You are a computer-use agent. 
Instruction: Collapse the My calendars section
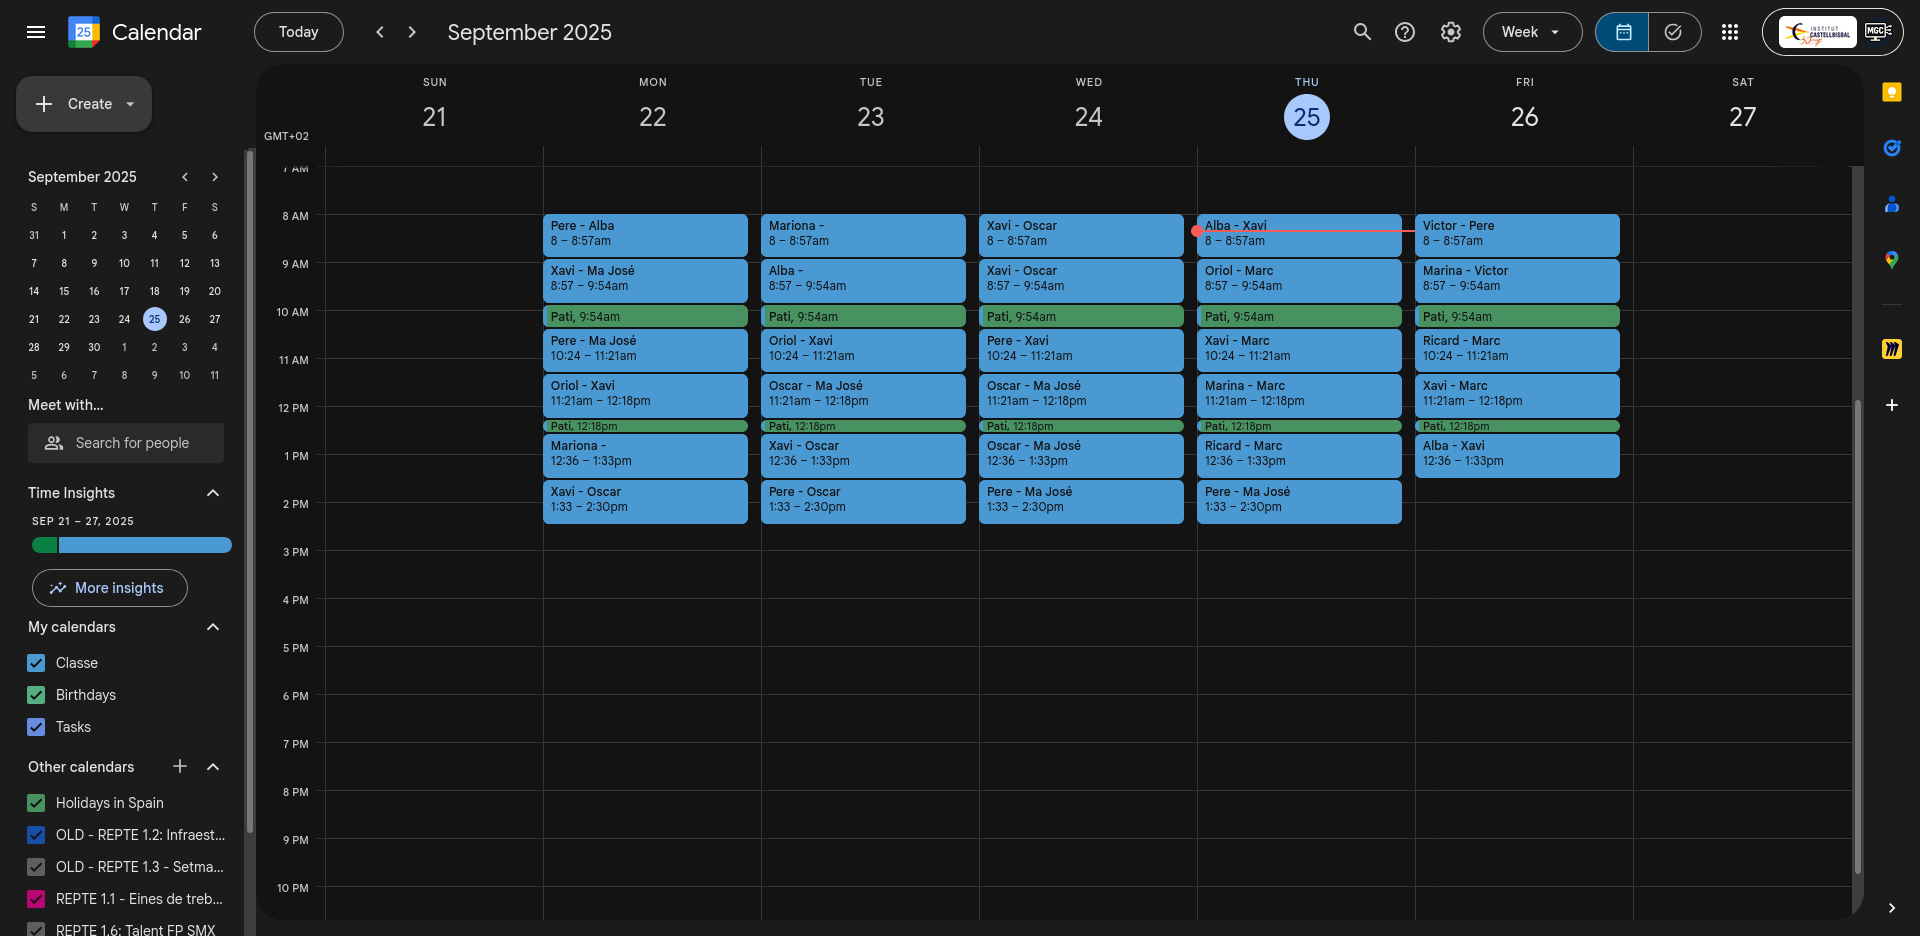click(212, 627)
